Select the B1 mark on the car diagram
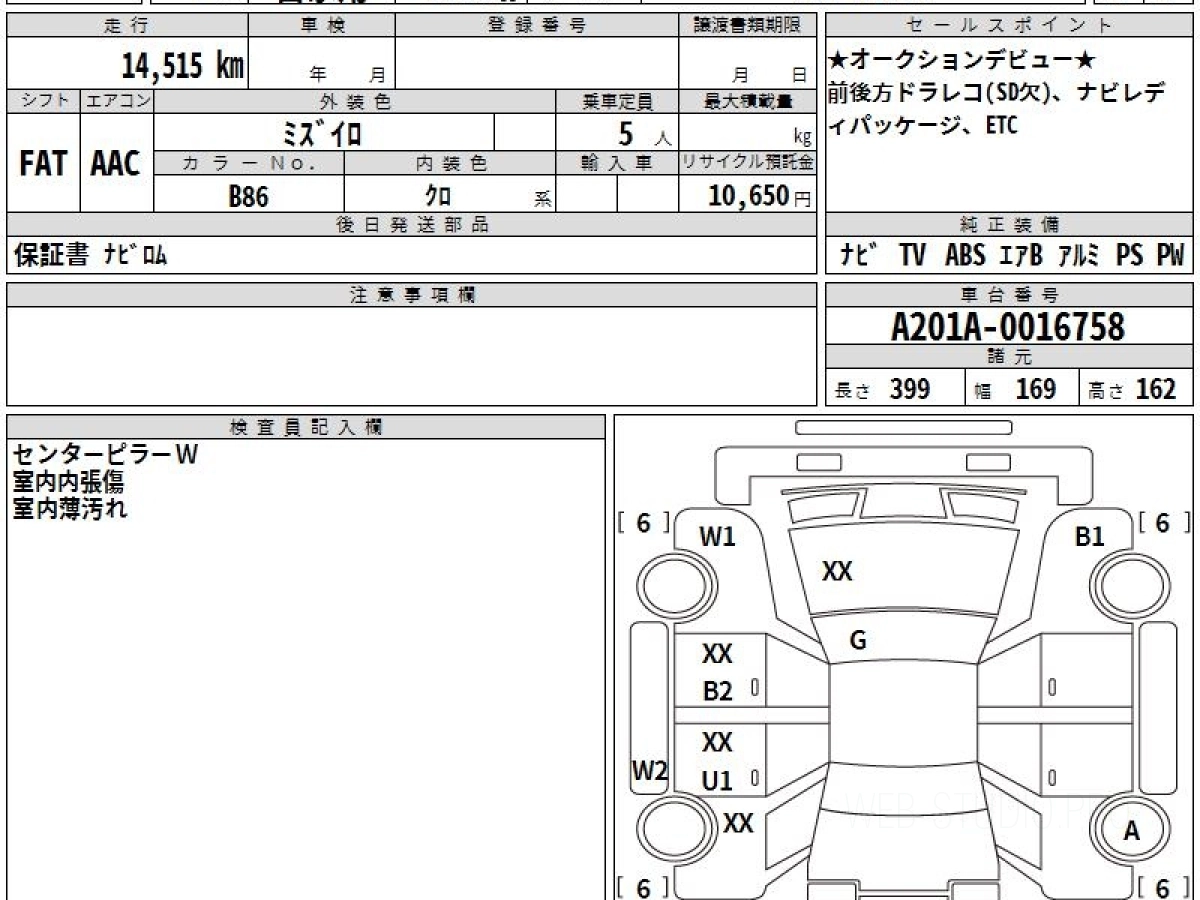 coord(1089,537)
